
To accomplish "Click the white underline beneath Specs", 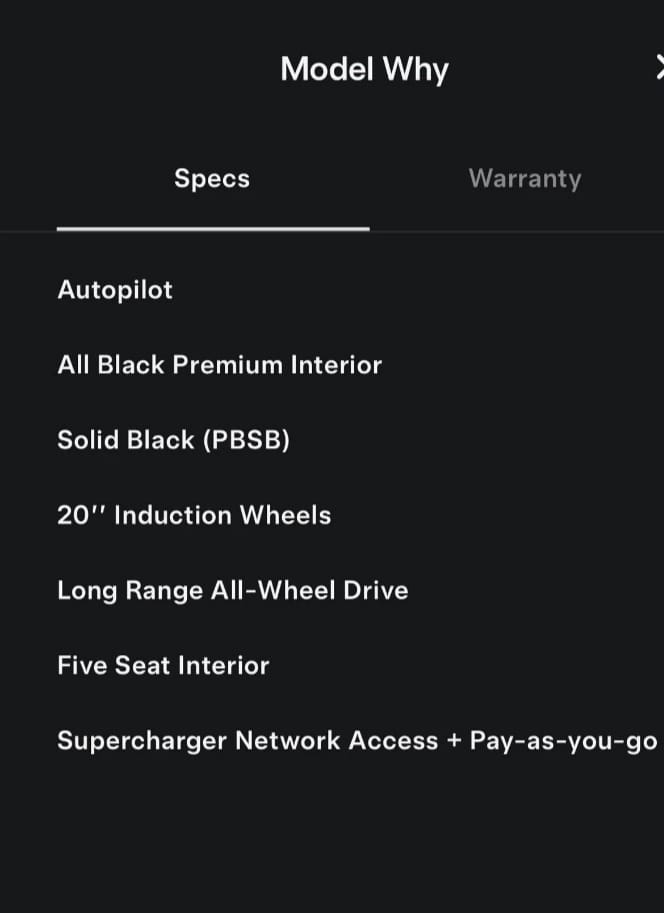I will pos(213,228).
